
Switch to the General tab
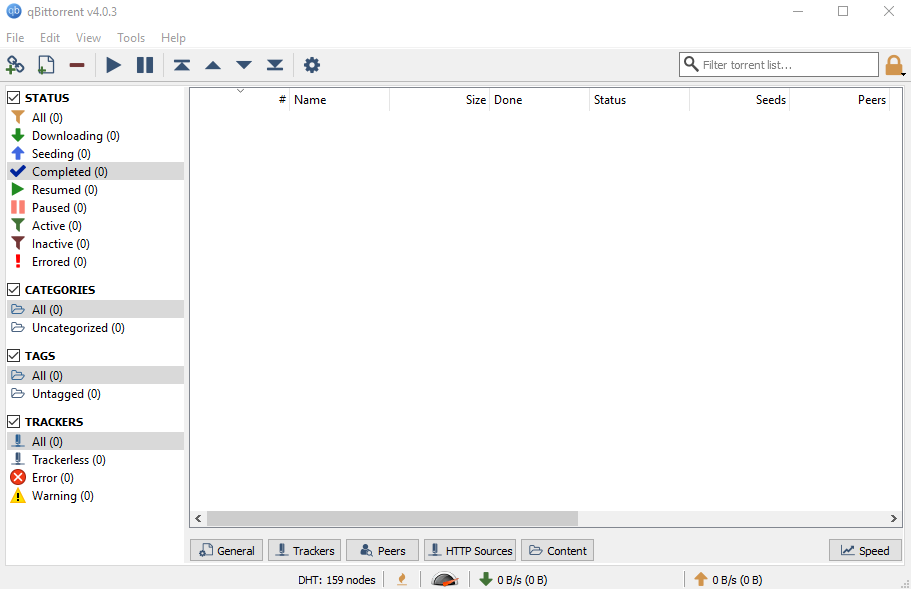click(227, 550)
